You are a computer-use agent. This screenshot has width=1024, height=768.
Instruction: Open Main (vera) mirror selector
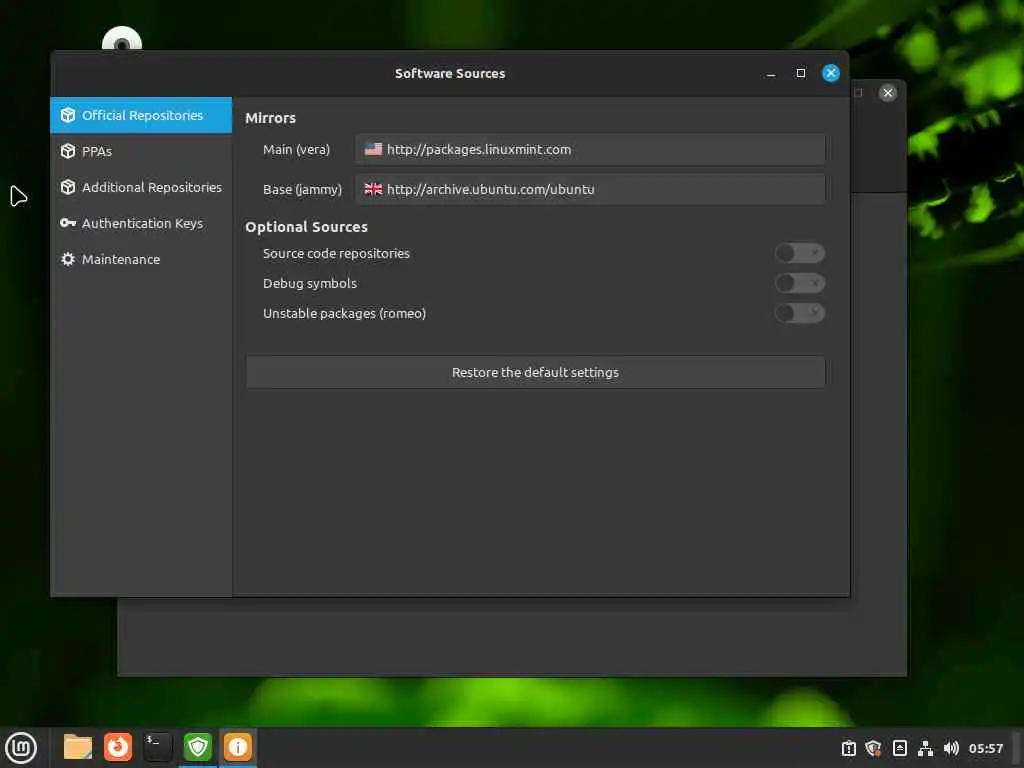[x=590, y=150]
